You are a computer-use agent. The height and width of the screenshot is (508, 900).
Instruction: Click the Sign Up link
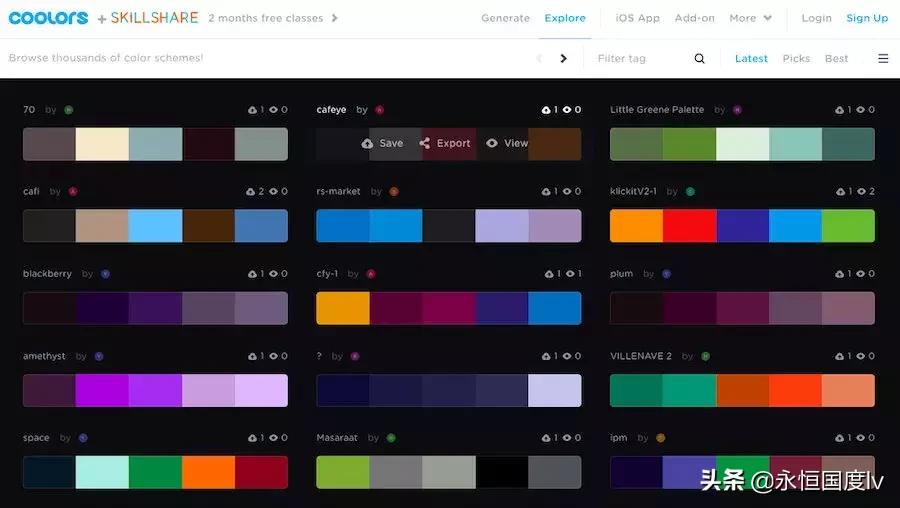coord(867,18)
